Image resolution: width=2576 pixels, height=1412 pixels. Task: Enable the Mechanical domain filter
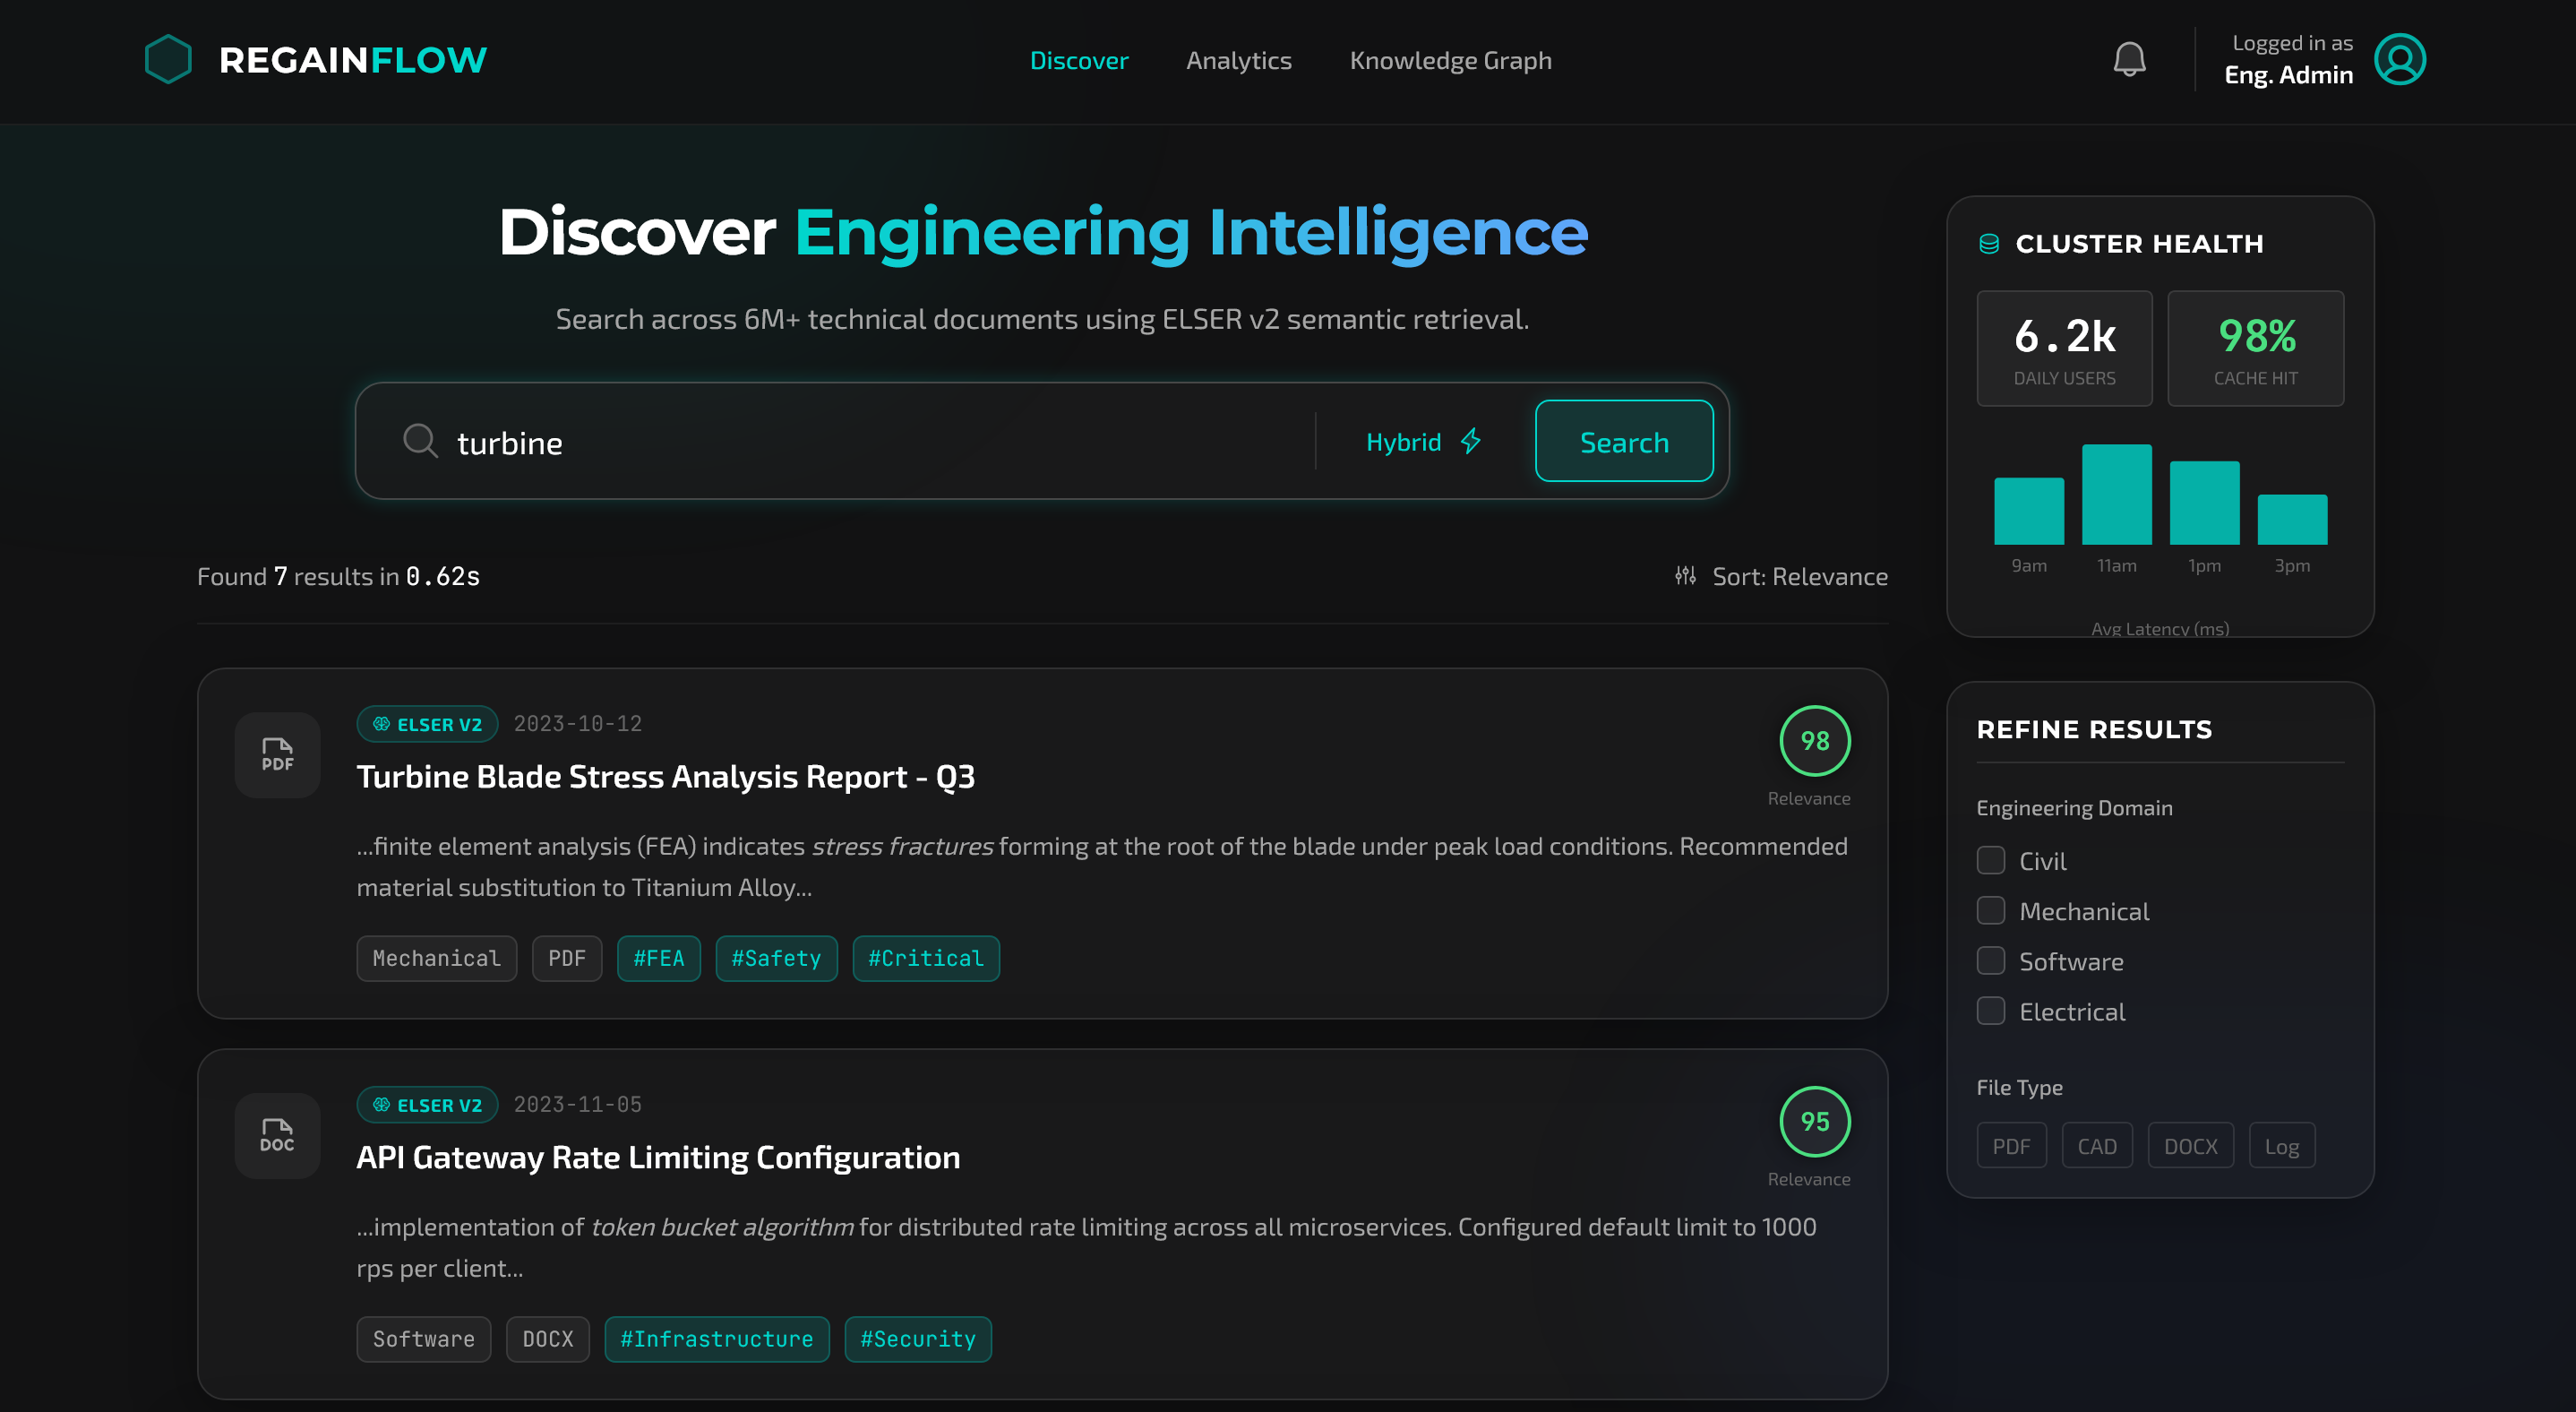pyautogui.click(x=1991, y=911)
